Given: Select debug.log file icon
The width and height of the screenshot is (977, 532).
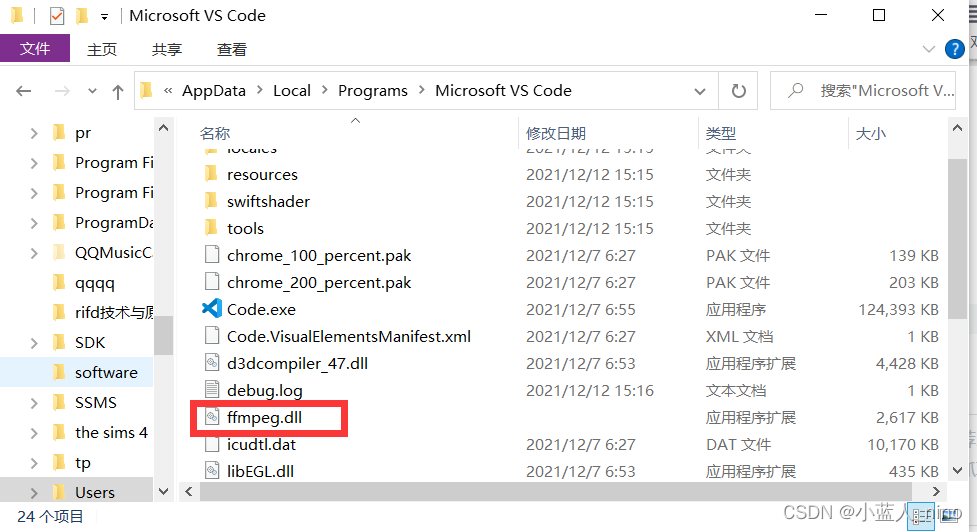Looking at the screenshot, I should pyautogui.click(x=212, y=390).
